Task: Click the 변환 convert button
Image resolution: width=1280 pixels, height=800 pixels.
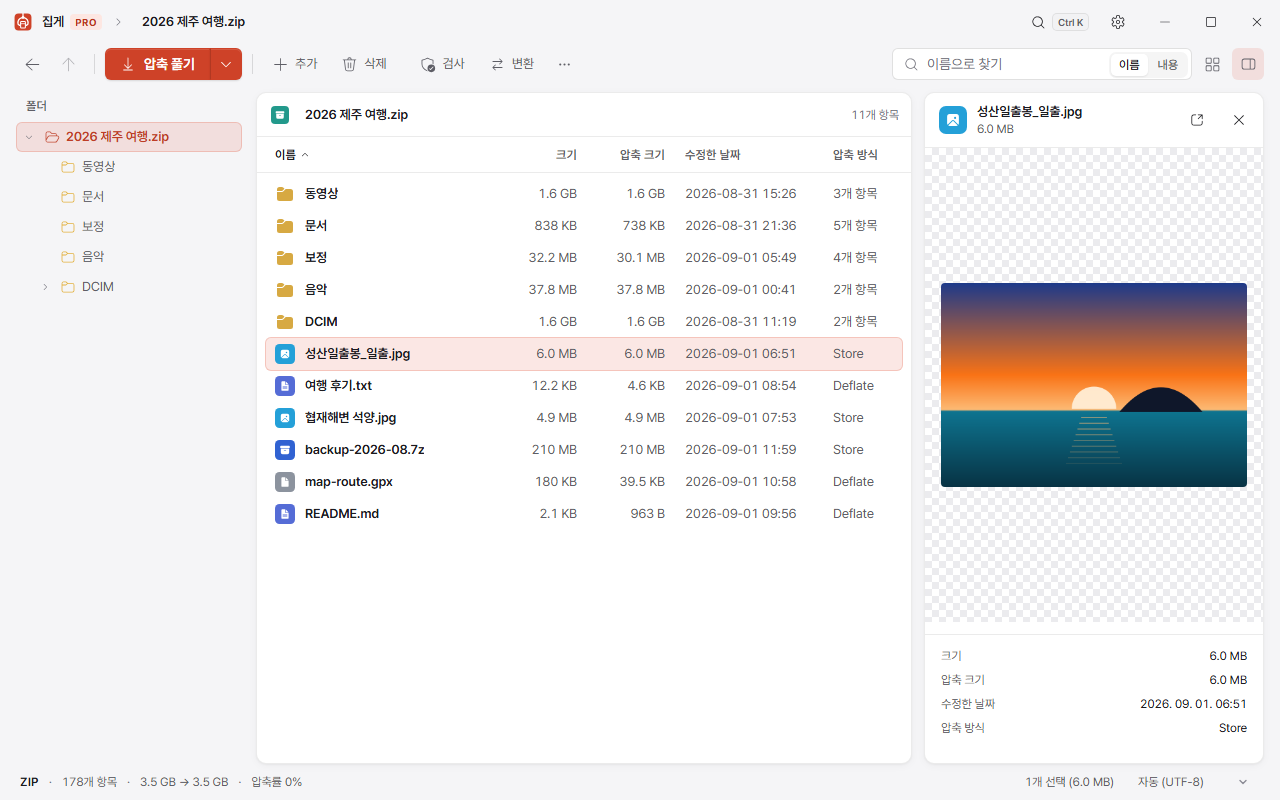Action: (512, 64)
